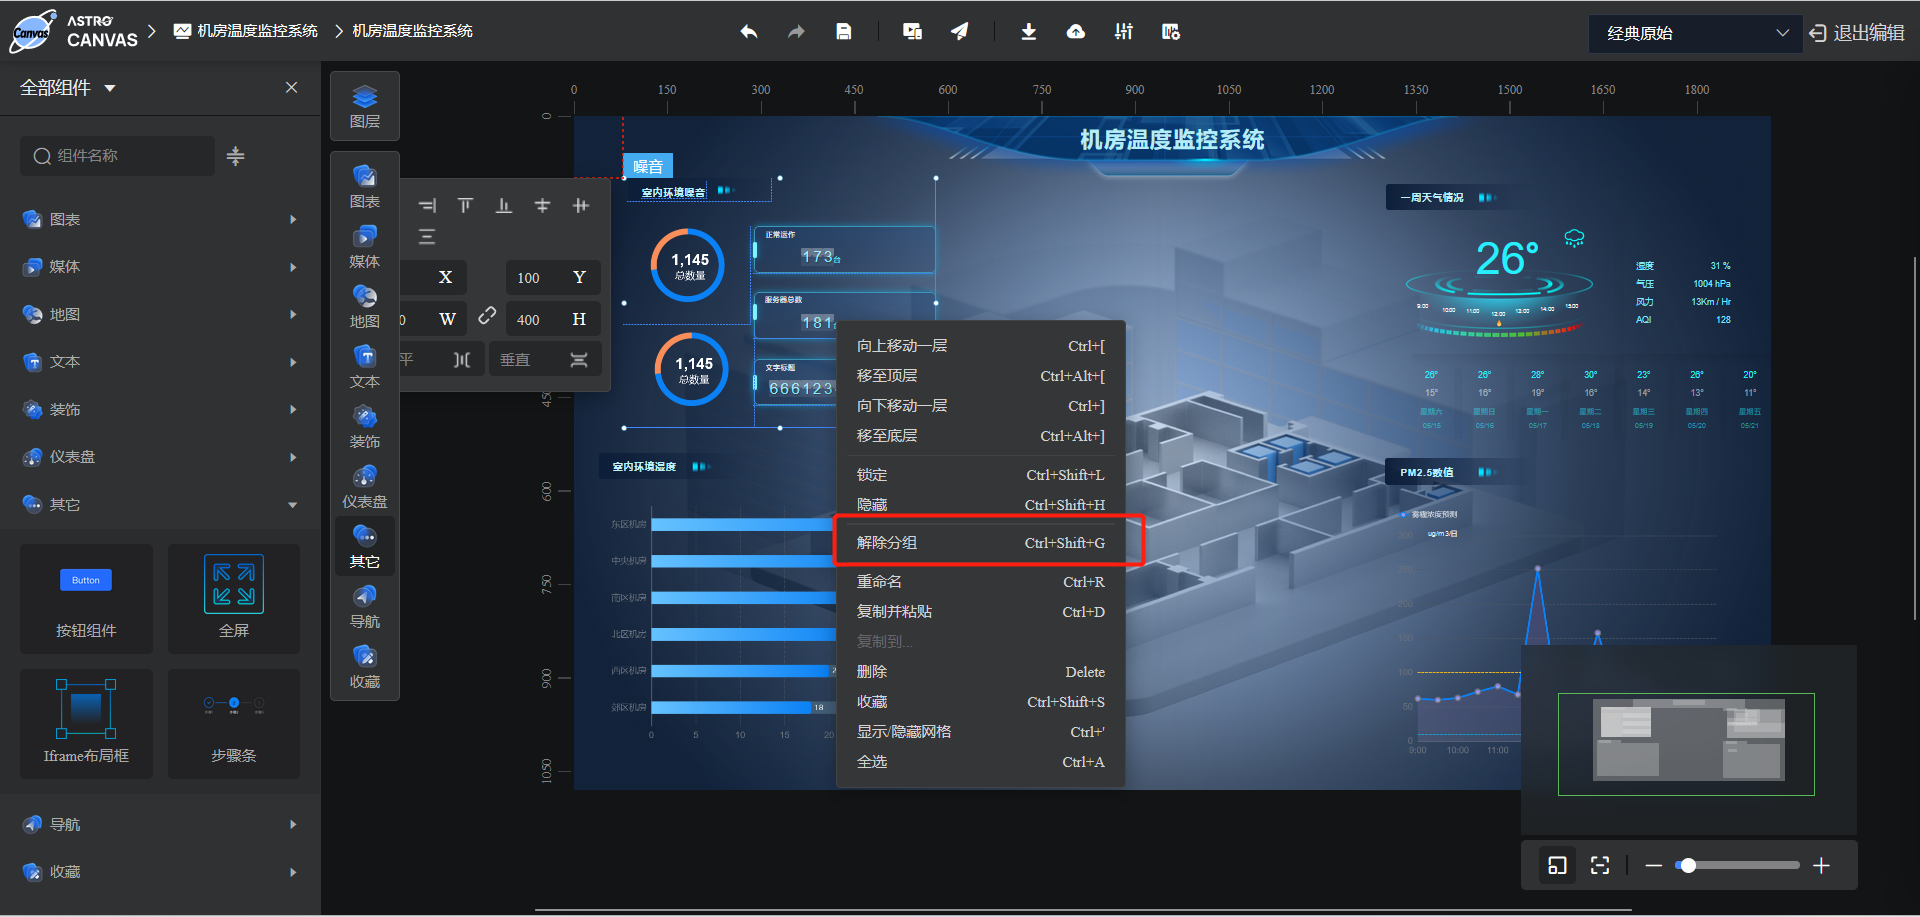Expand the 仪表盘 category in the component list
This screenshot has width=1920, height=917.
point(160,457)
